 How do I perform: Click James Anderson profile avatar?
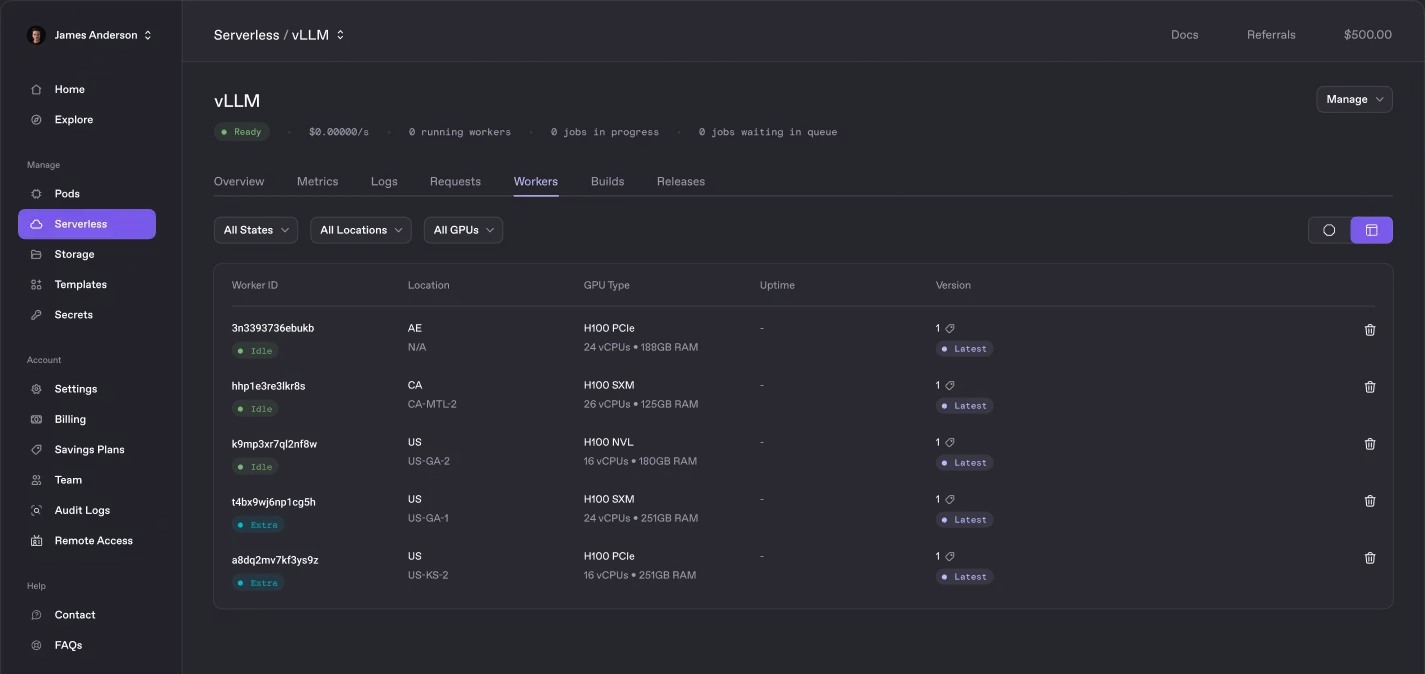tap(36, 35)
